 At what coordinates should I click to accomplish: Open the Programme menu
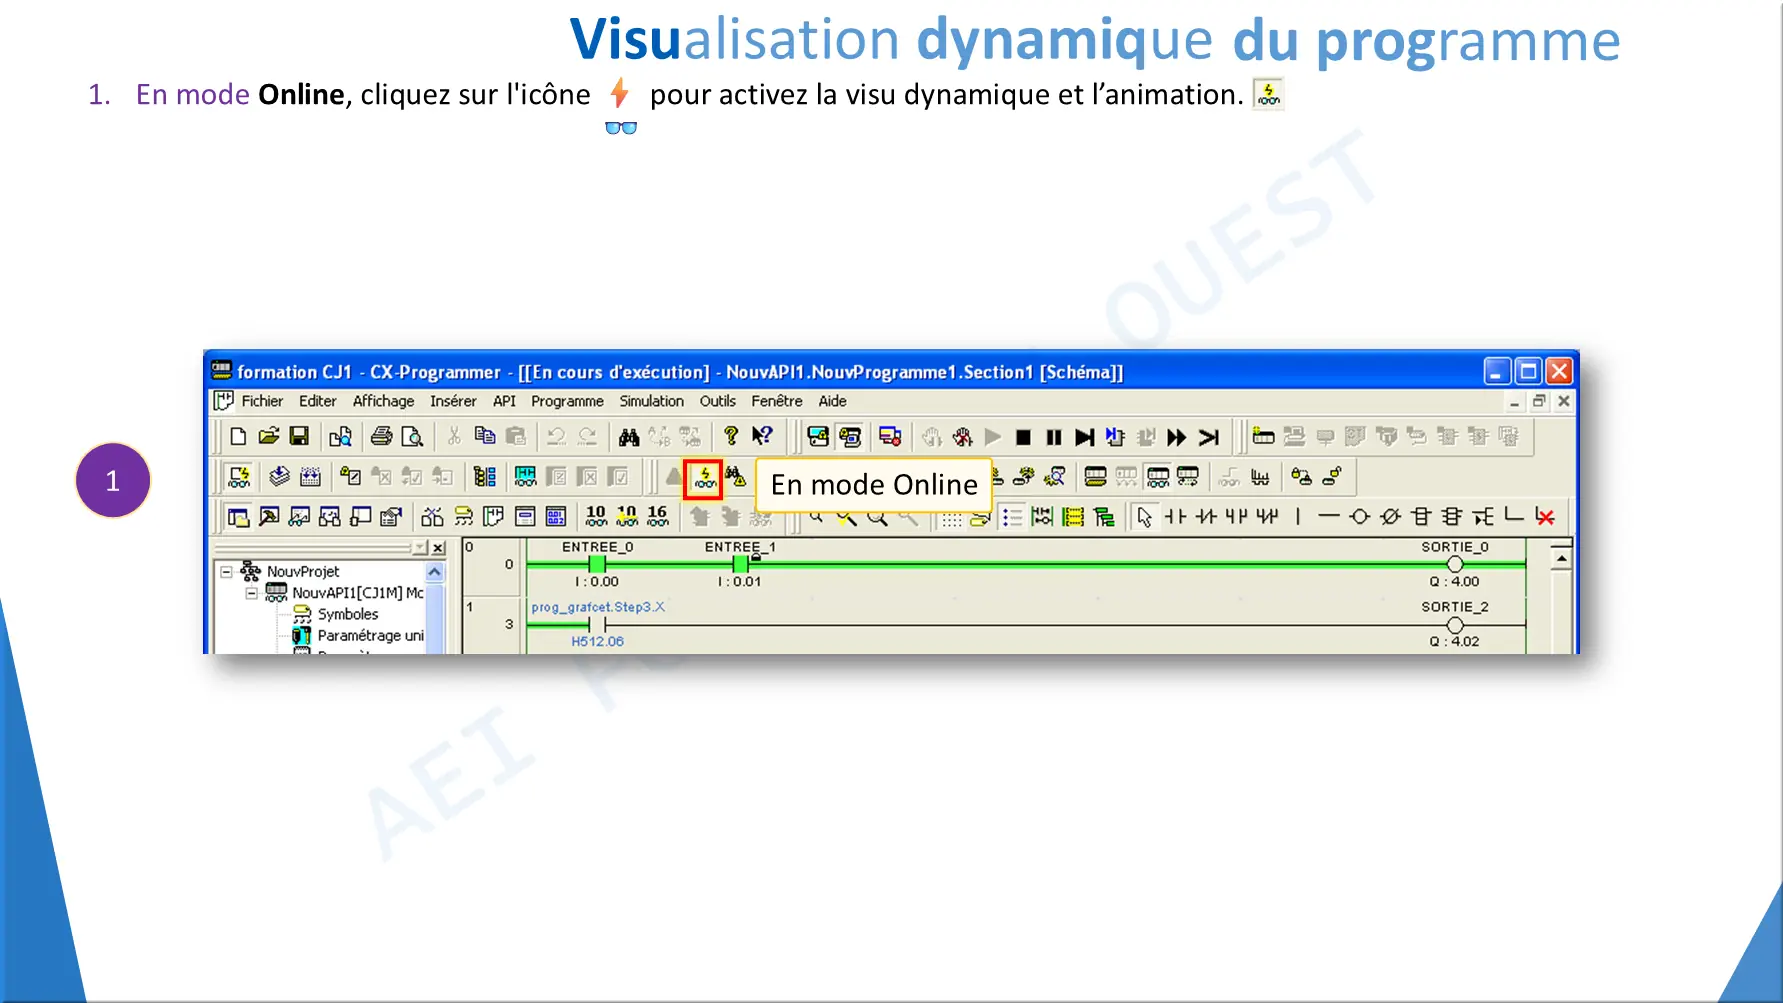(x=567, y=401)
